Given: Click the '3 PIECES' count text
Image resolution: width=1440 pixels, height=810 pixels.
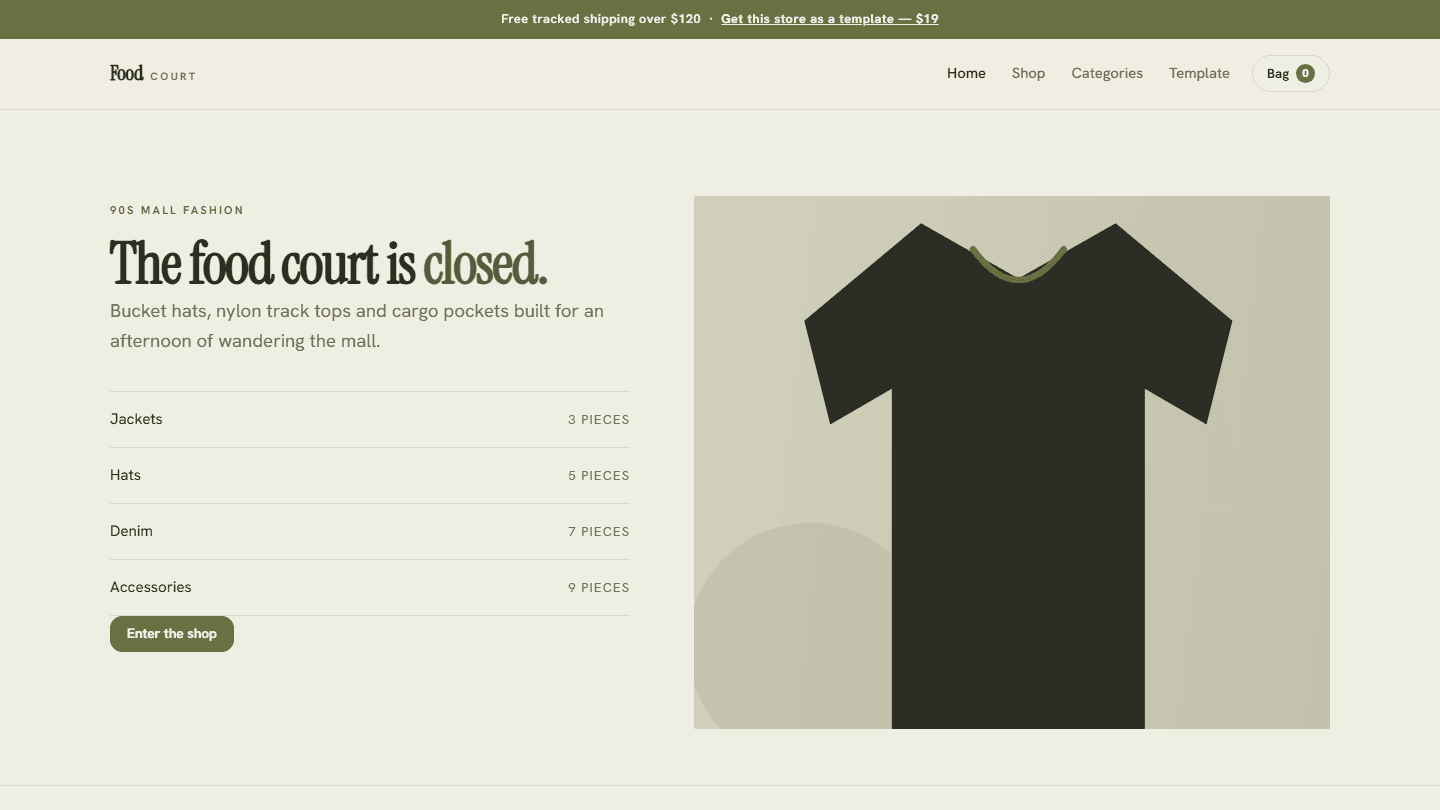Looking at the screenshot, I should point(599,420).
